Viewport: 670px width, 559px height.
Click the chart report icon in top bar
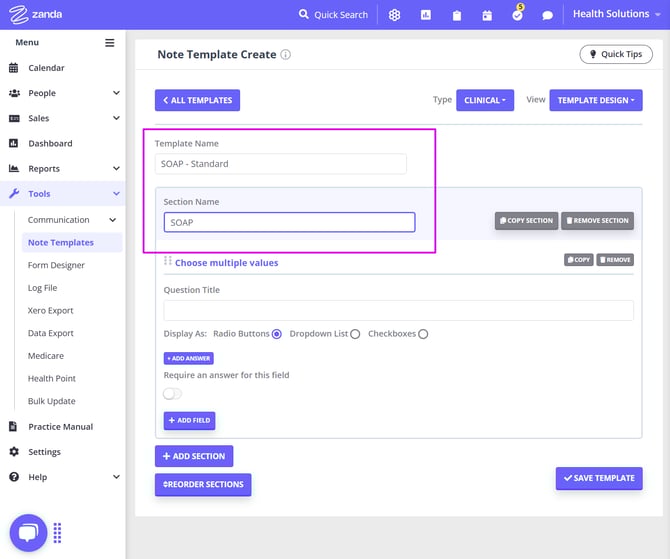[426, 15]
